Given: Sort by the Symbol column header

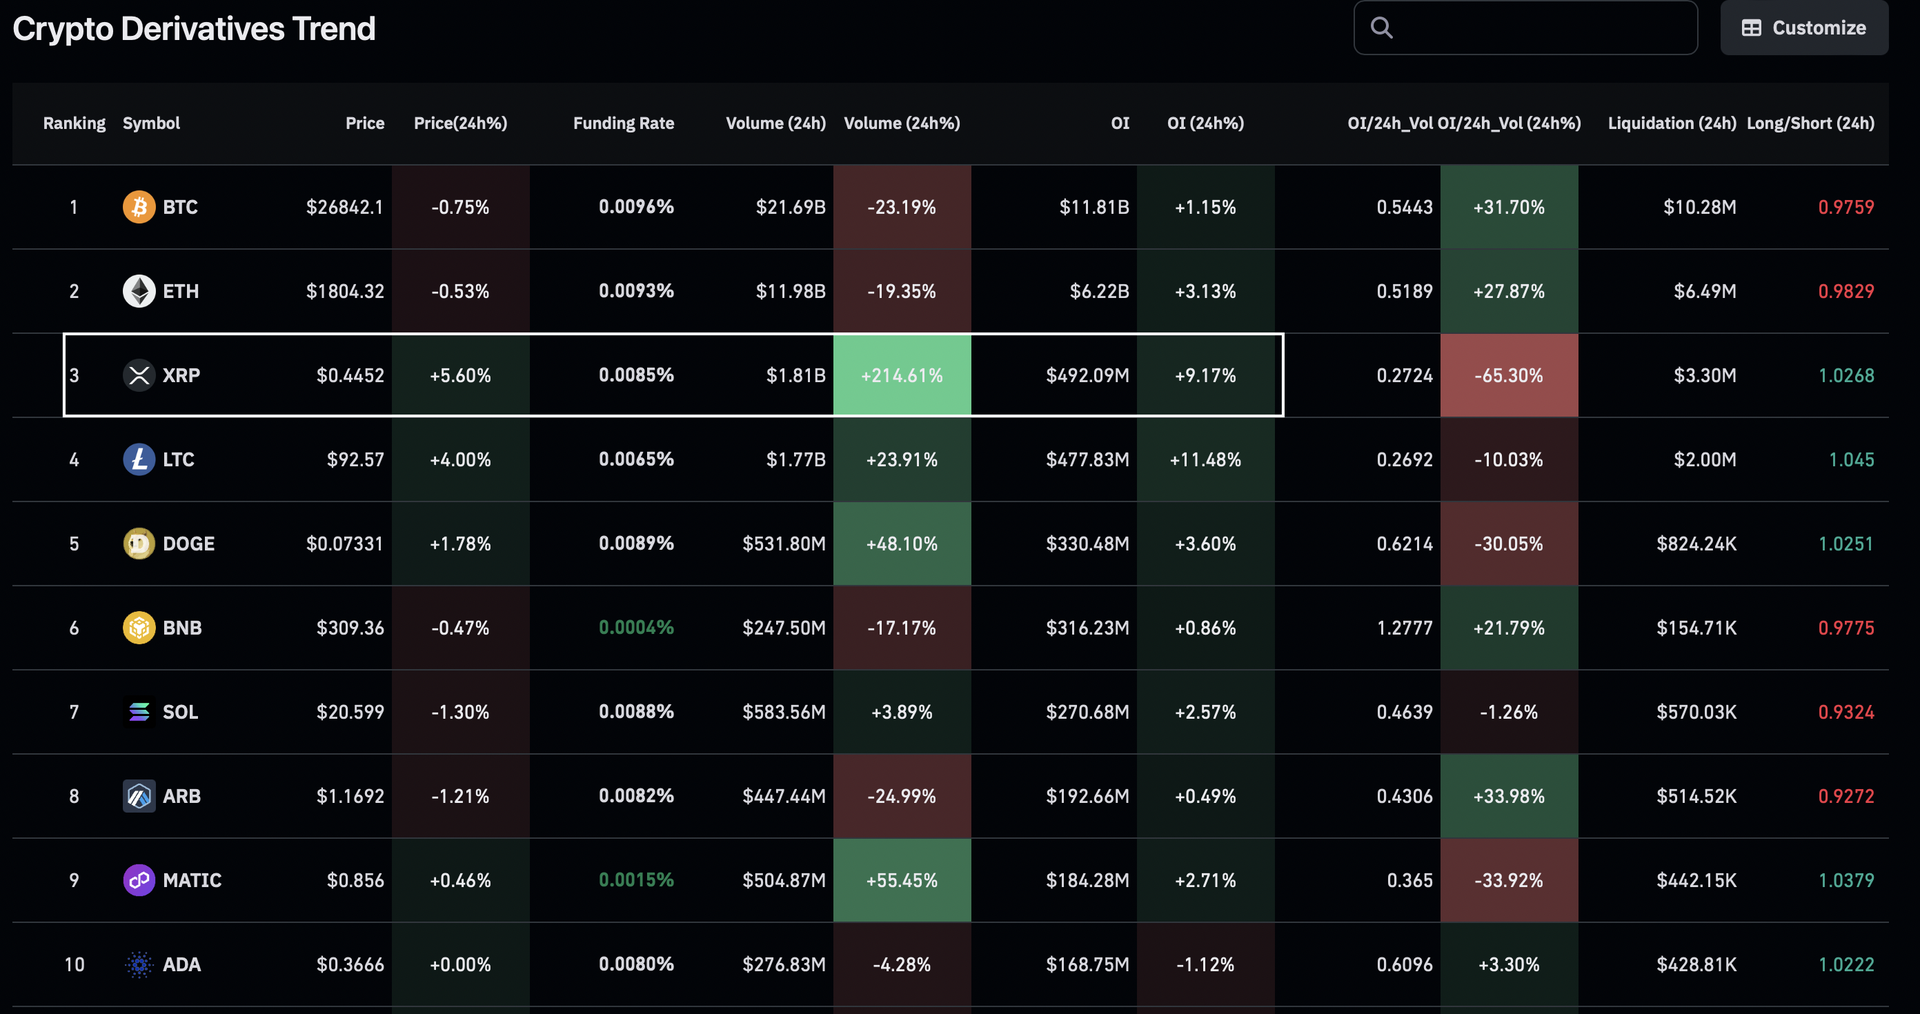Looking at the screenshot, I should [x=151, y=123].
